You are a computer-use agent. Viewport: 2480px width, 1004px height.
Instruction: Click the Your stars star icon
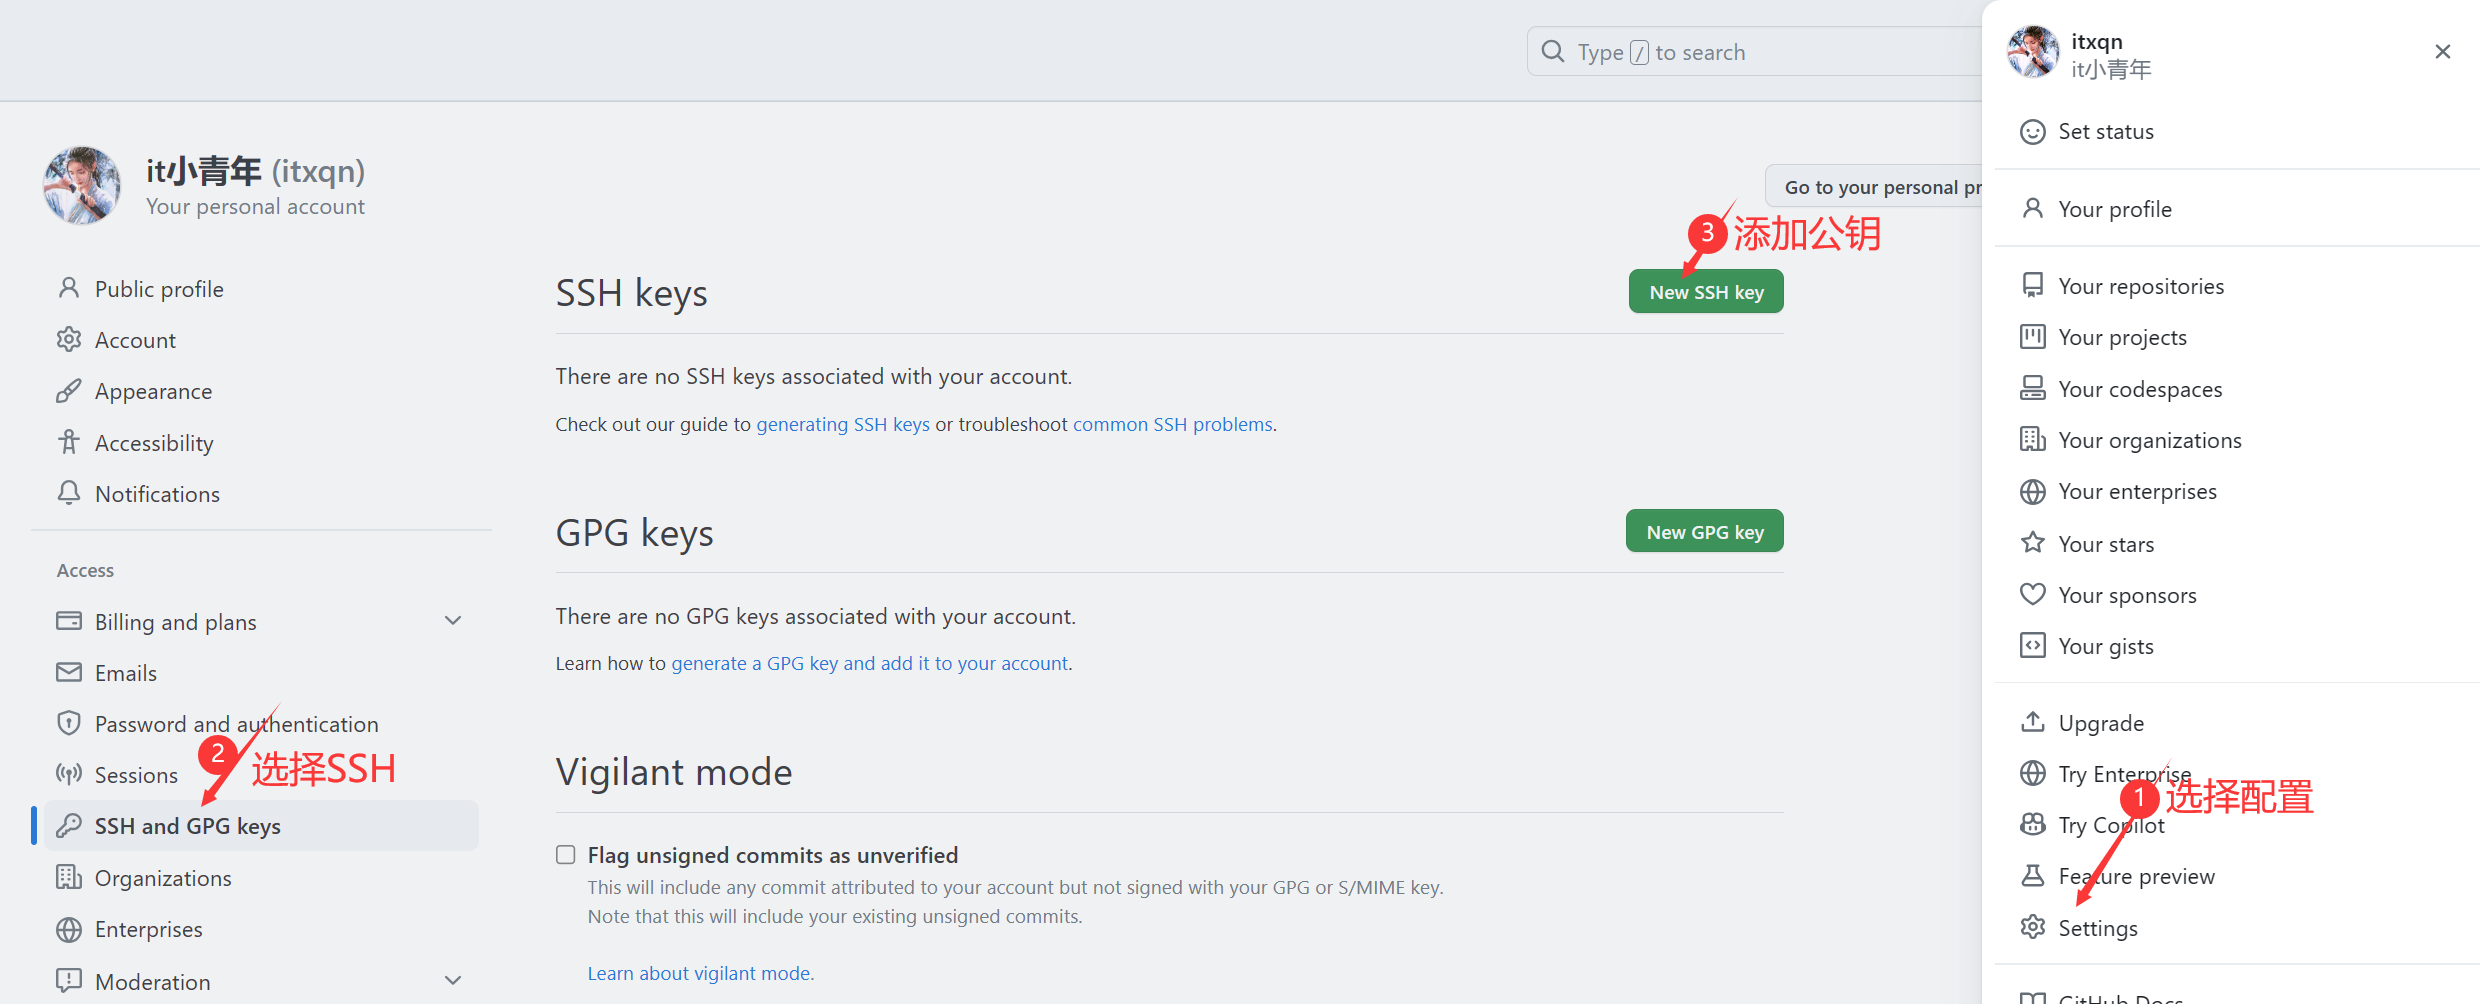[2033, 543]
